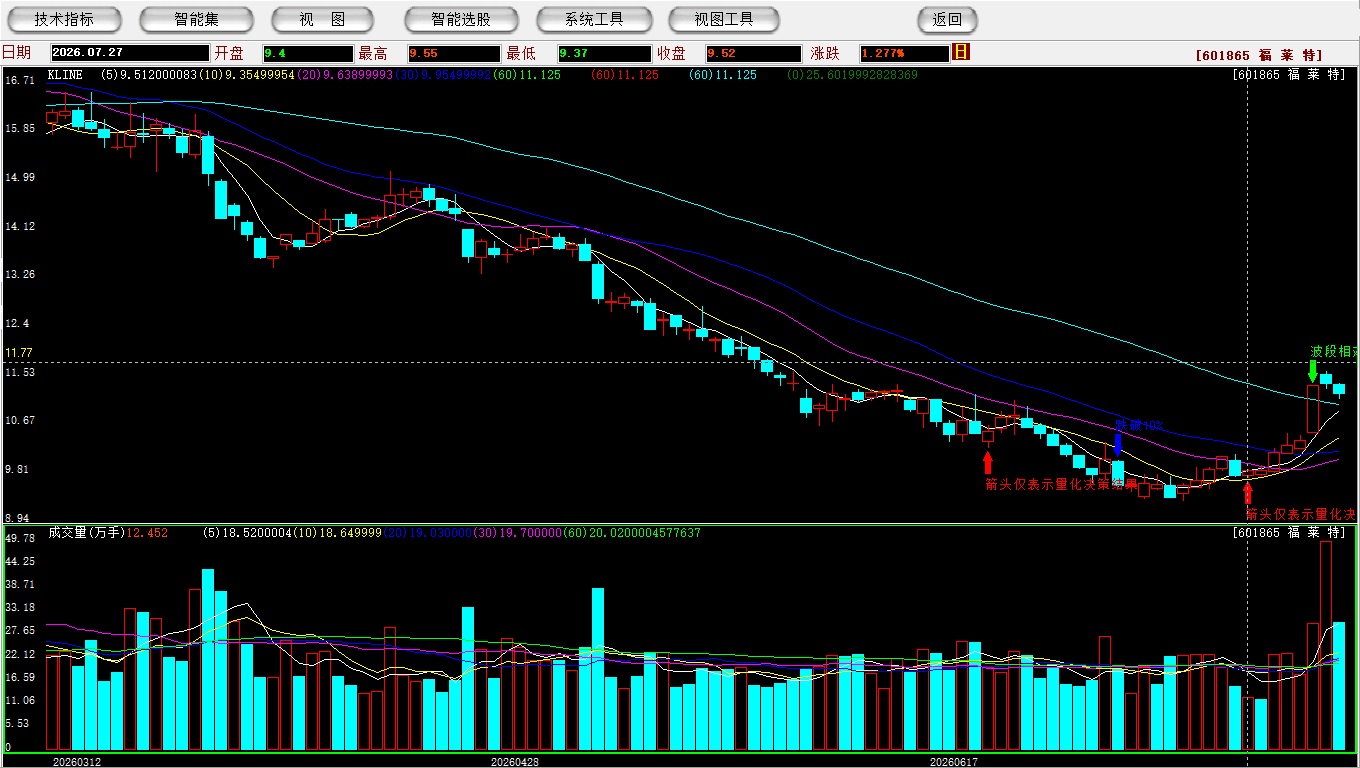Click the date label 20260428
The width and height of the screenshot is (1360, 768).
(x=515, y=761)
